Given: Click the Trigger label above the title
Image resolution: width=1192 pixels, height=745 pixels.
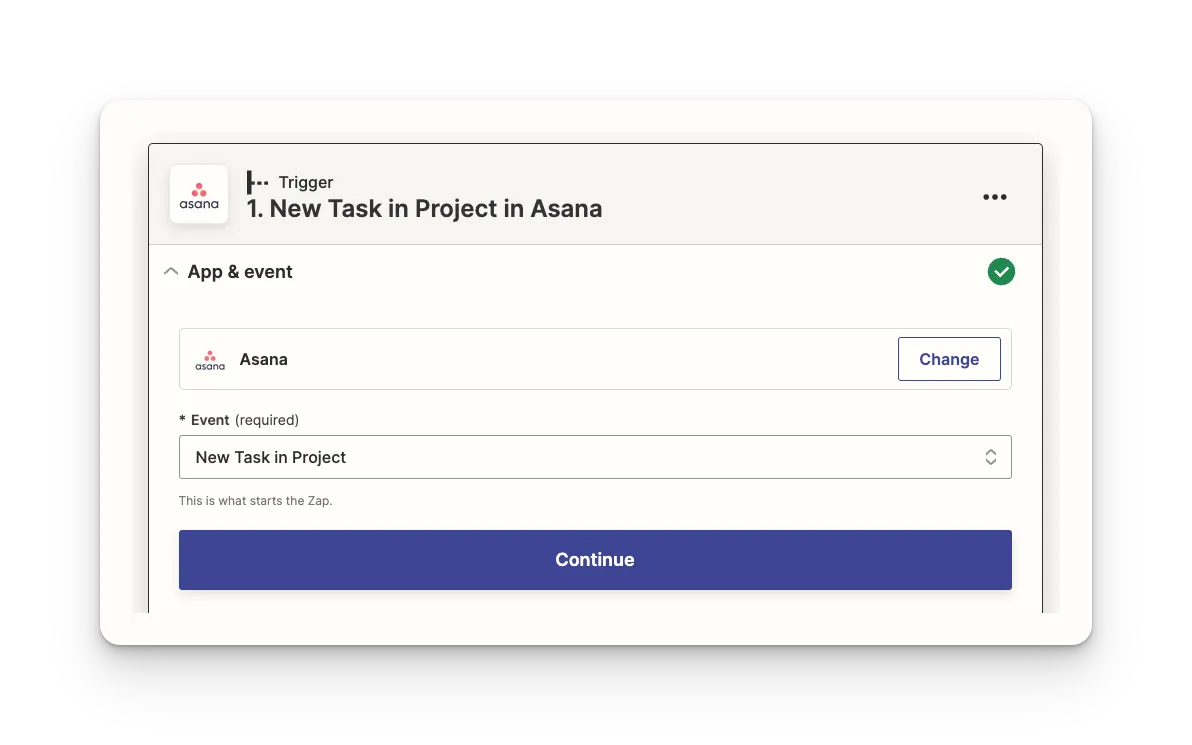Looking at the screenshot, I should point(306,182).
